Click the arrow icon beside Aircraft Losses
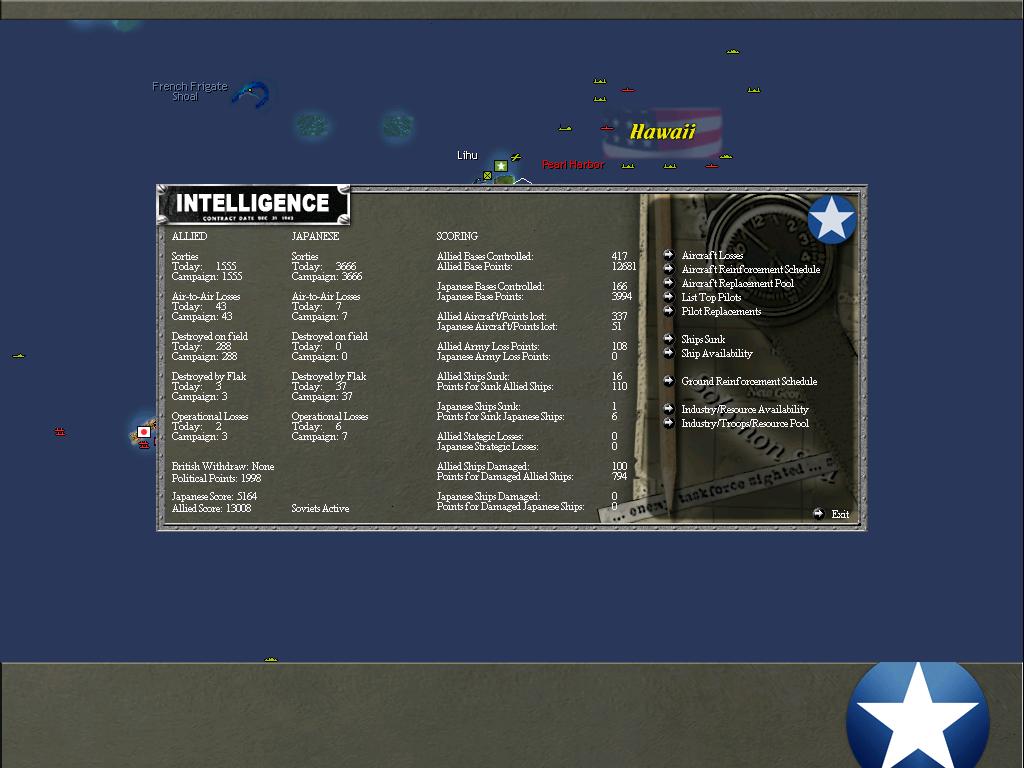The width and height of the screenshot is (1024, 768). pyautogui.click(x=668, y=255)
